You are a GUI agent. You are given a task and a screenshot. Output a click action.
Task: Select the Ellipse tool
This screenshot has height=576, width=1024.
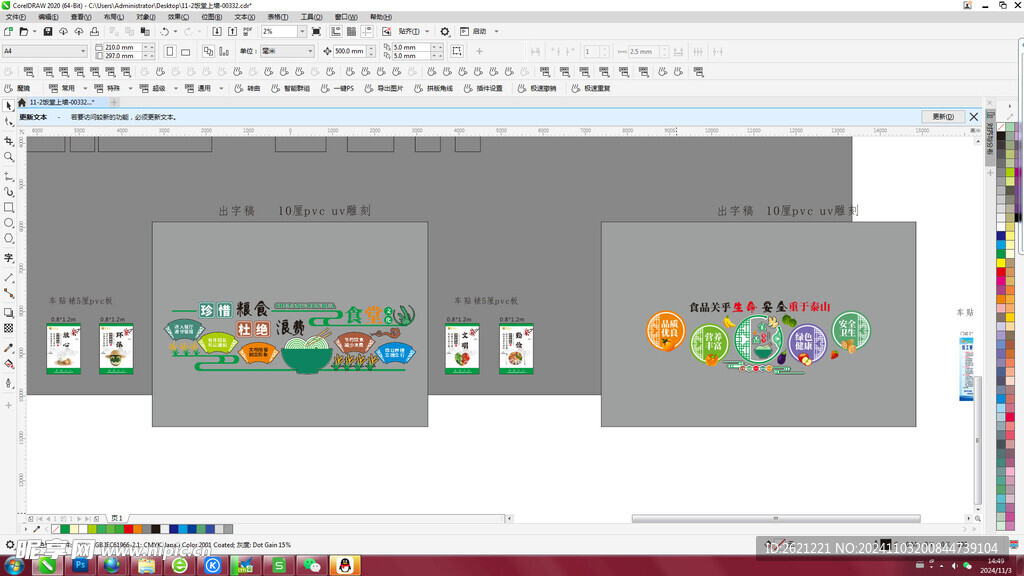8,223
